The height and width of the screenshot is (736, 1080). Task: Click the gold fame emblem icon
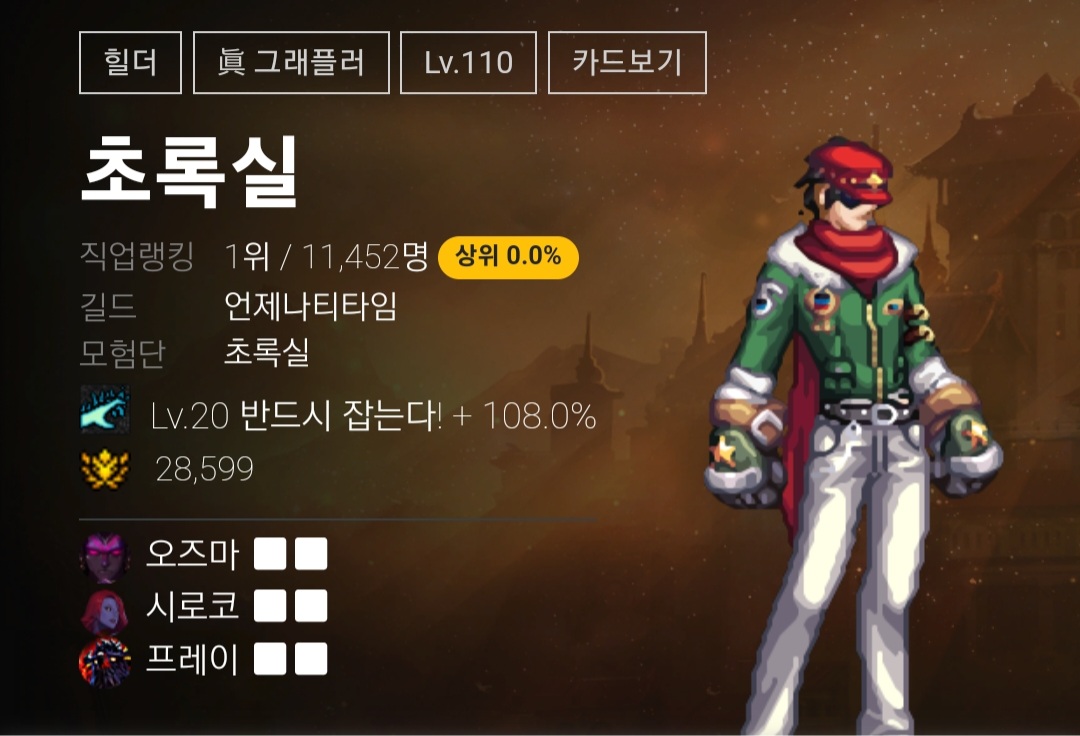(x=105, y=469)
